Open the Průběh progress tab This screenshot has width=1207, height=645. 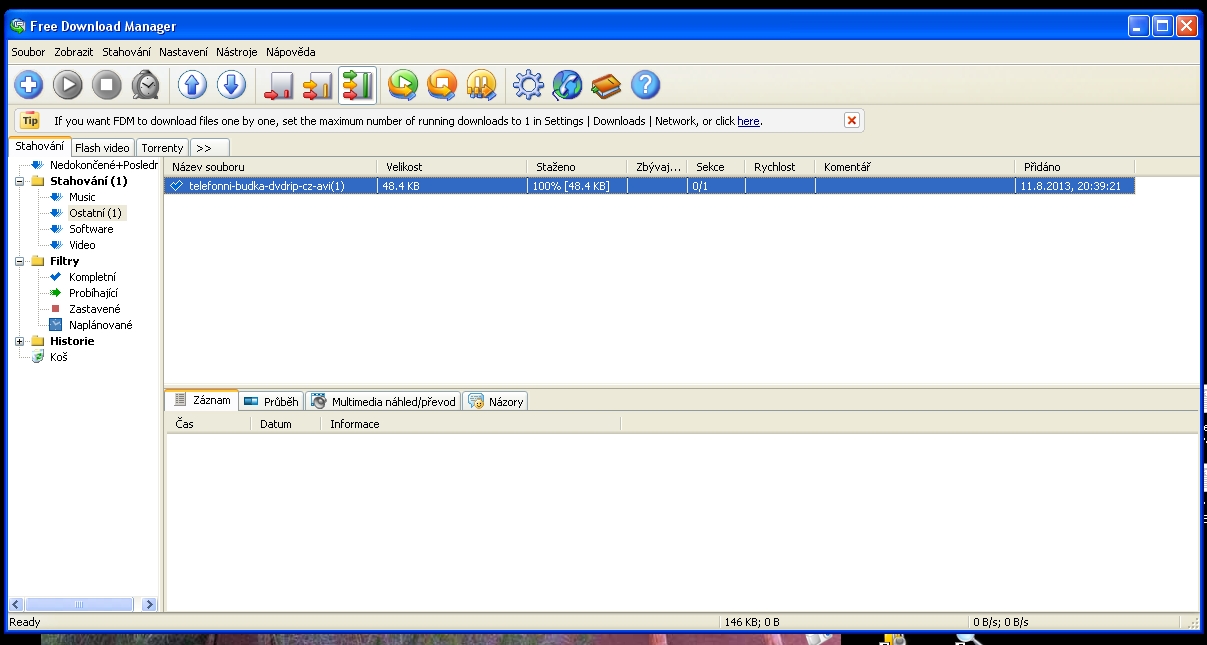tap(271, 401)
